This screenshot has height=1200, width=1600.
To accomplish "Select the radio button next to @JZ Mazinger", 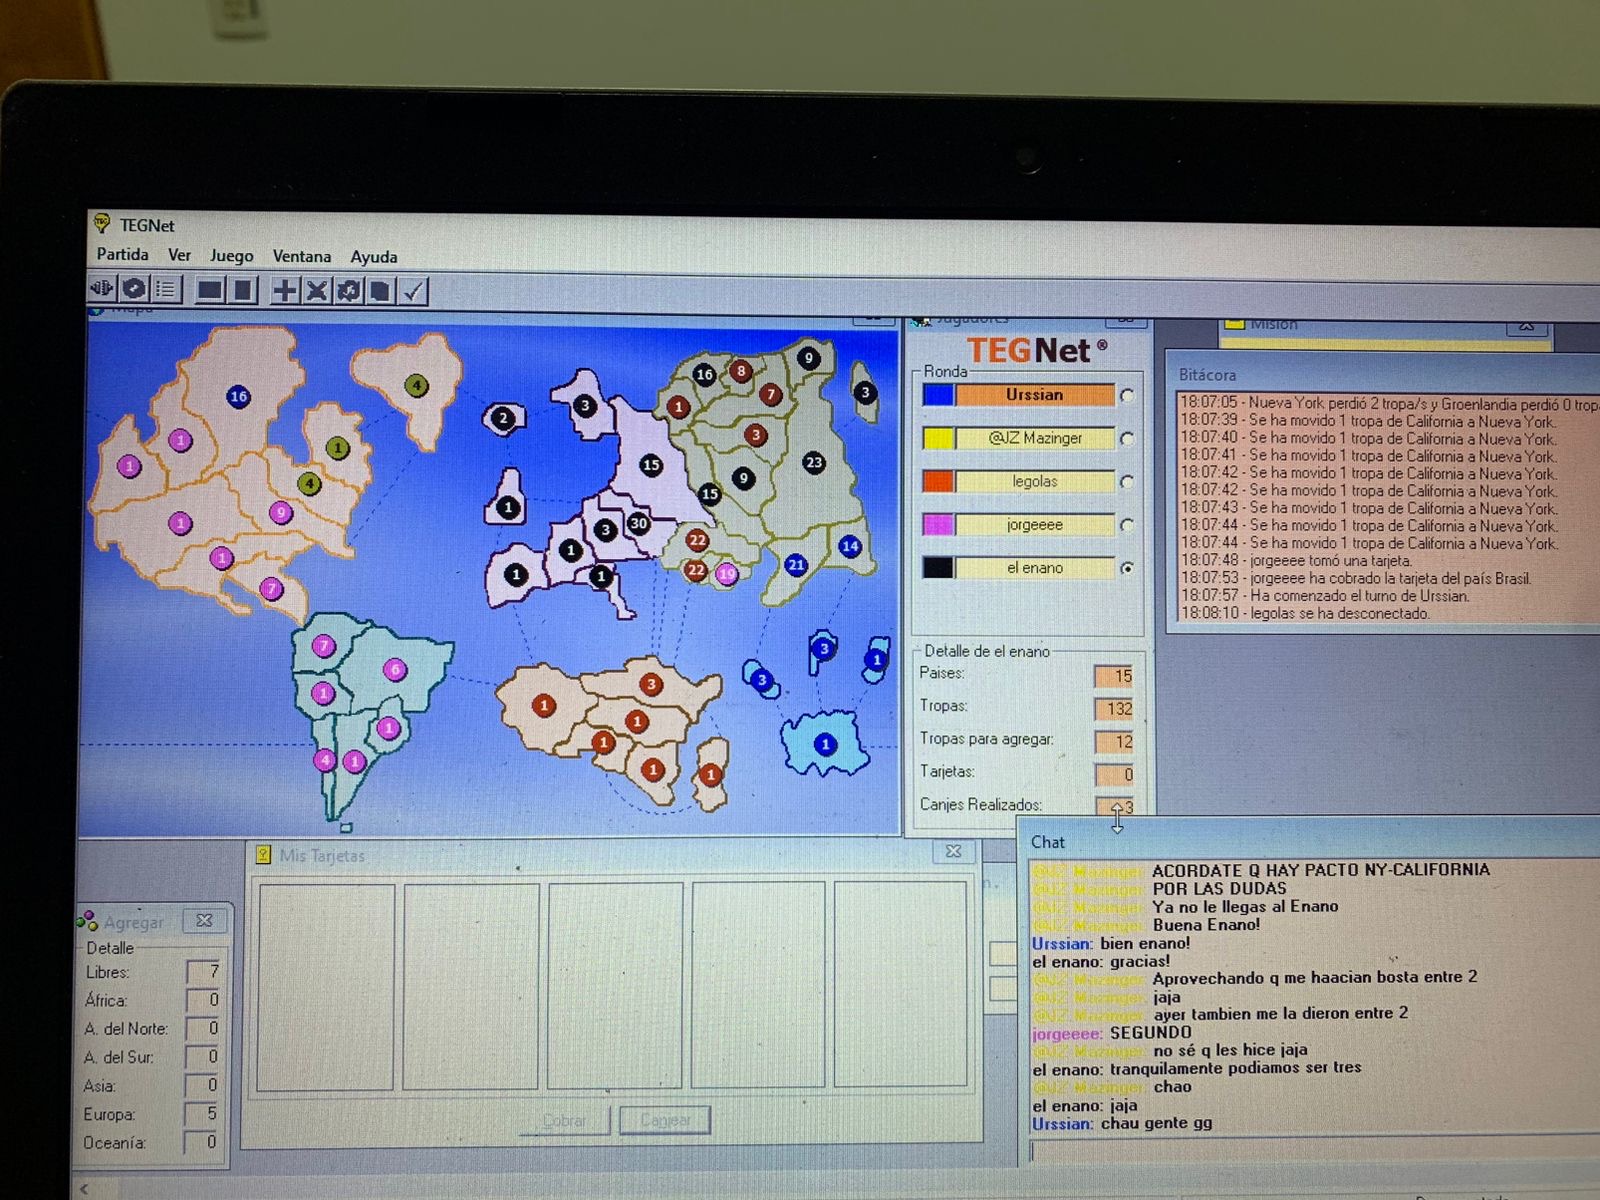I will 1128,439.
